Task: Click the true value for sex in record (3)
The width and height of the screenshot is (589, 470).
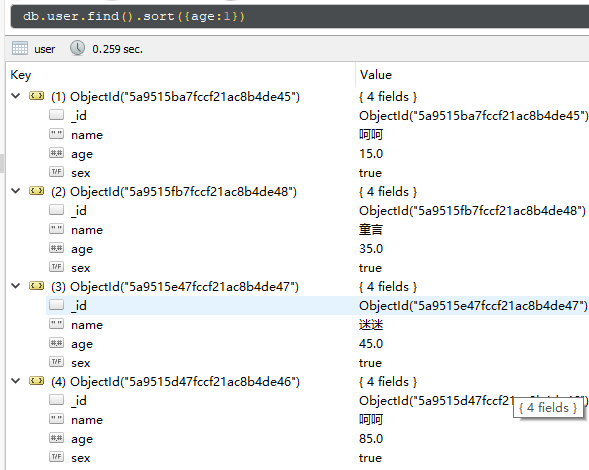Action: [370, 363]
